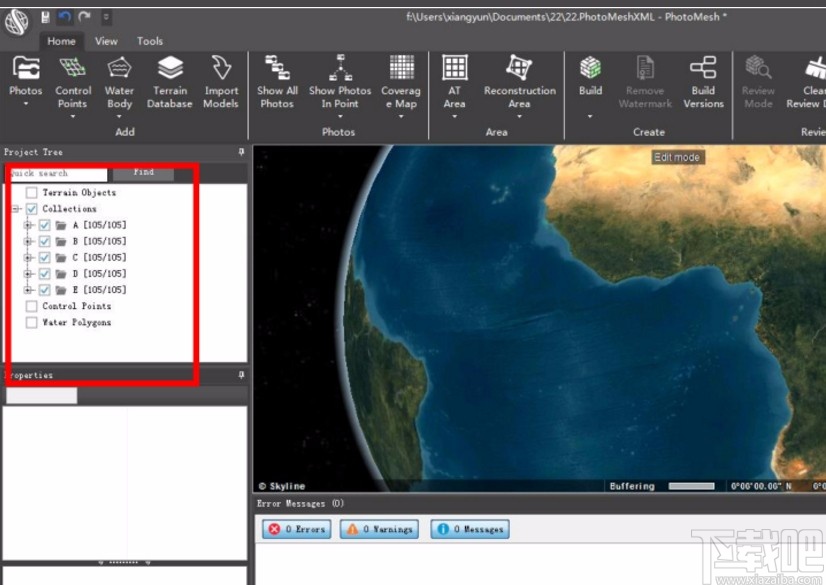Click the Remove Watermark icon
Image resolution: width=826 pixels, height=585 pixels.
645,68
